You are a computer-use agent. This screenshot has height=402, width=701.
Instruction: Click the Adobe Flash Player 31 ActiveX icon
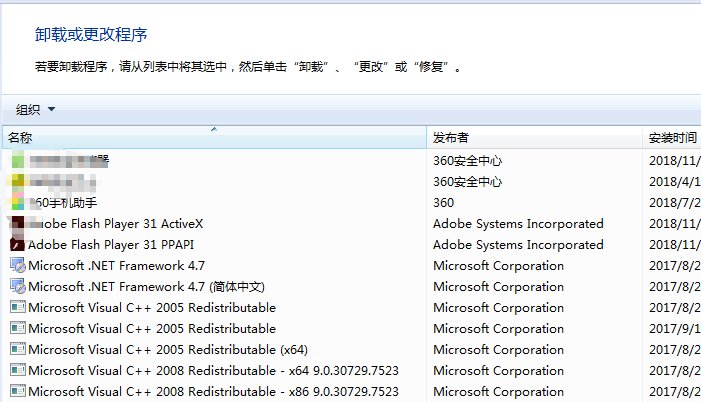(x=18, y=224)
